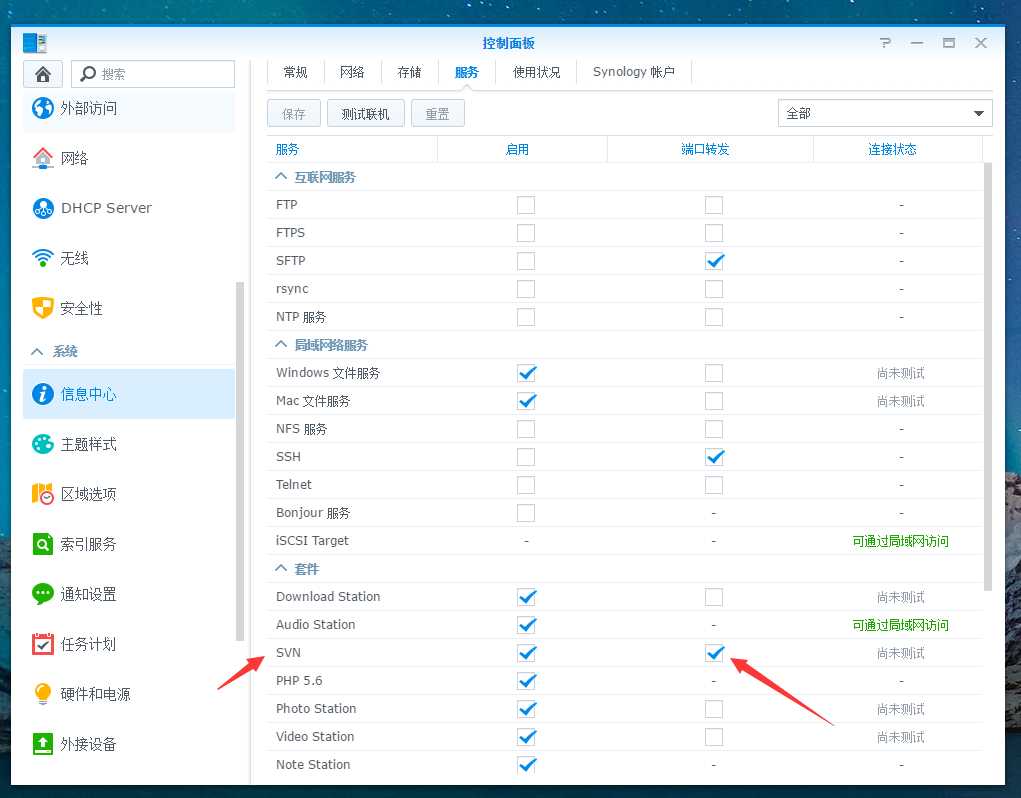Click the 测试联机 button

point(365,114)
